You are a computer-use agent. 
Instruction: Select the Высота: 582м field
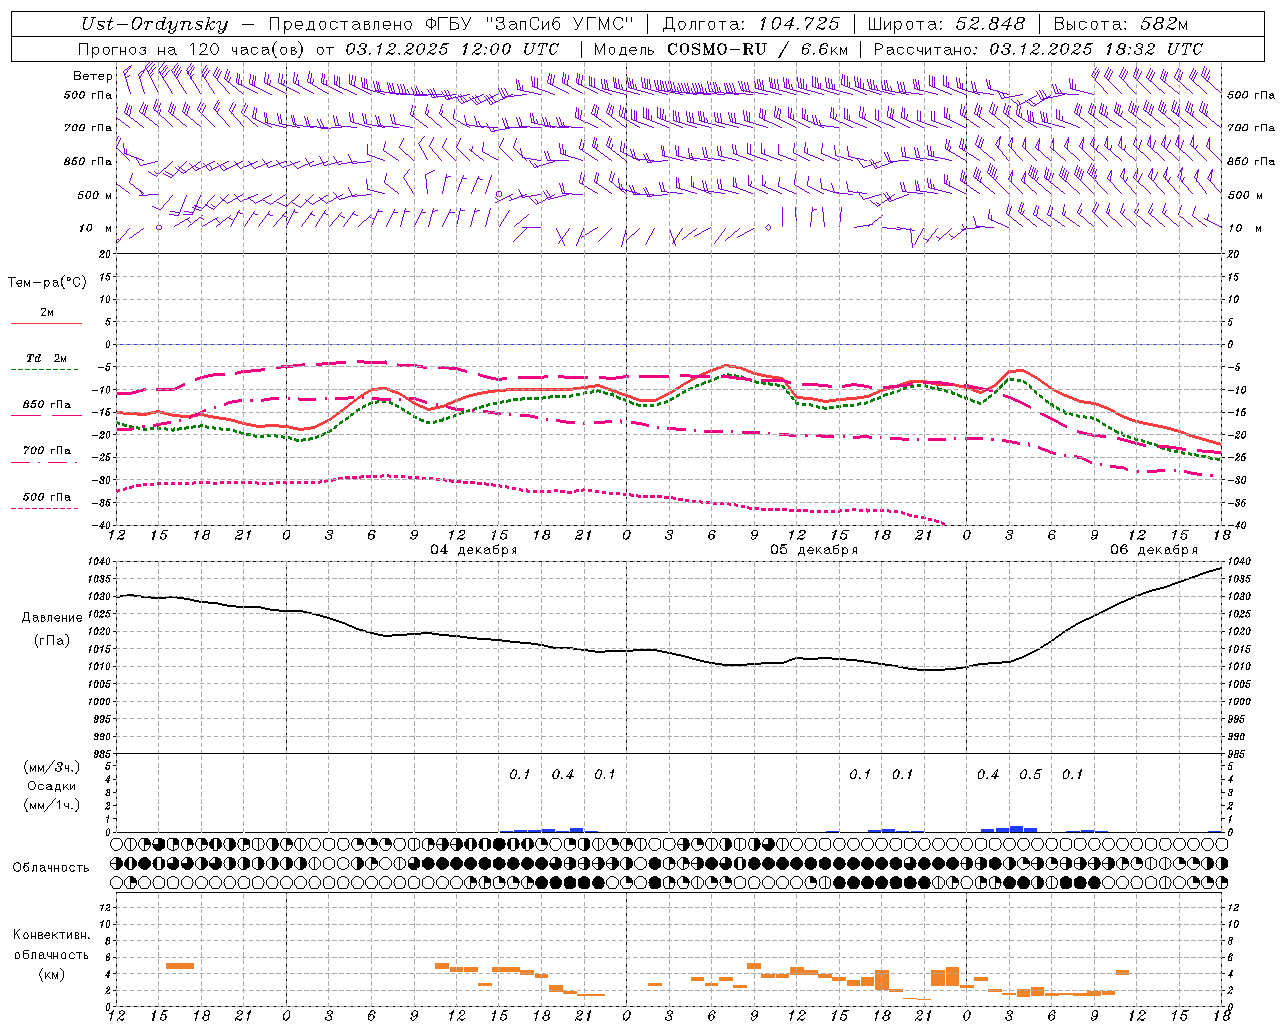click(x=1121, y=24)
